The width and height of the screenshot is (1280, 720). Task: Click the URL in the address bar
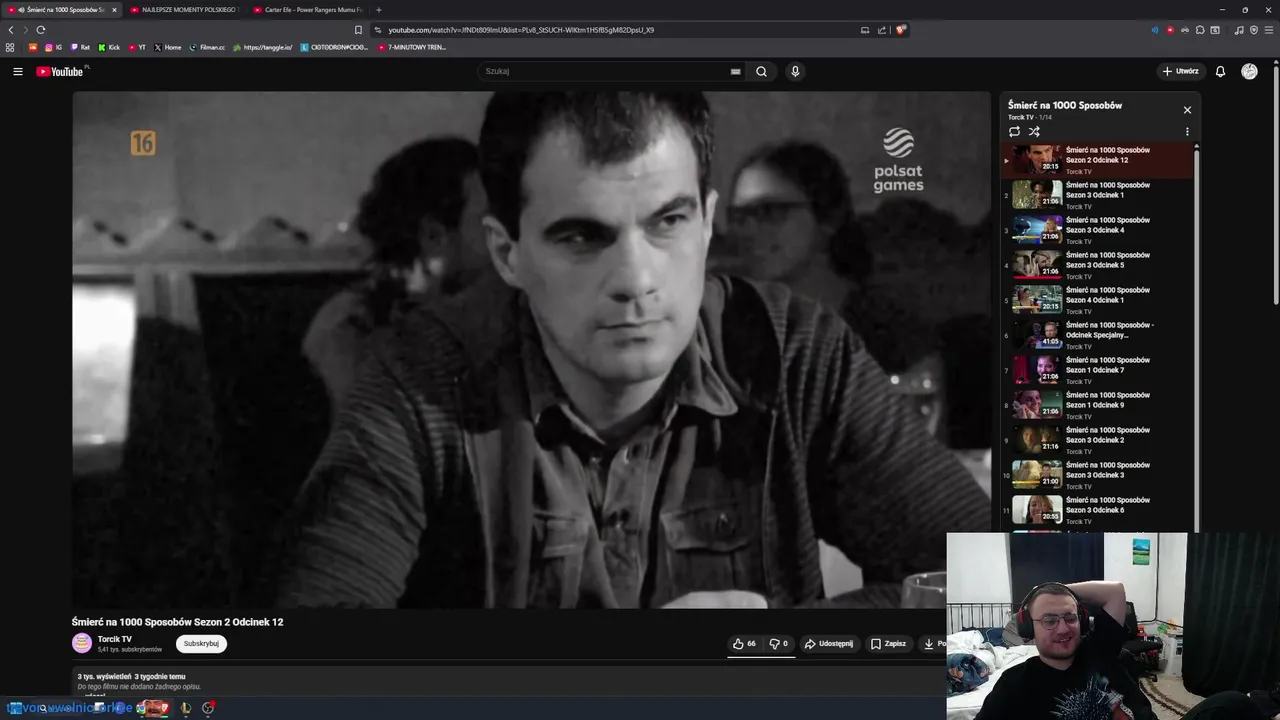click(521, 30)
